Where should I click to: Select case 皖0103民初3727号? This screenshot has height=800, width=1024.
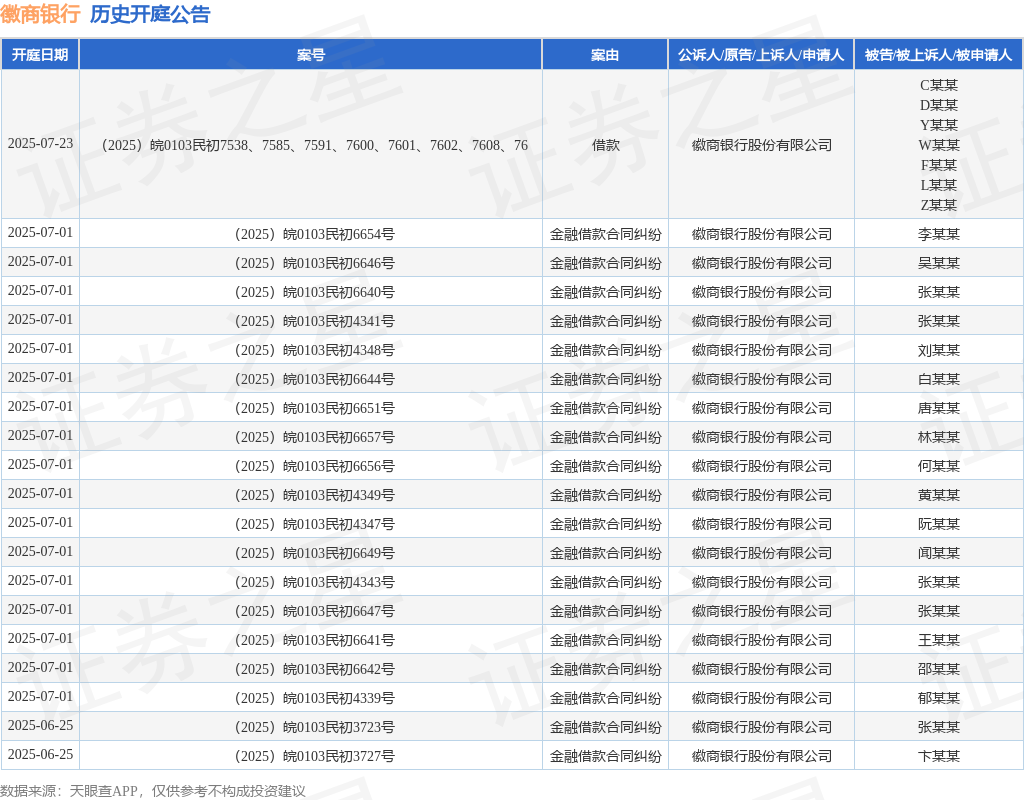click(314, 756)
